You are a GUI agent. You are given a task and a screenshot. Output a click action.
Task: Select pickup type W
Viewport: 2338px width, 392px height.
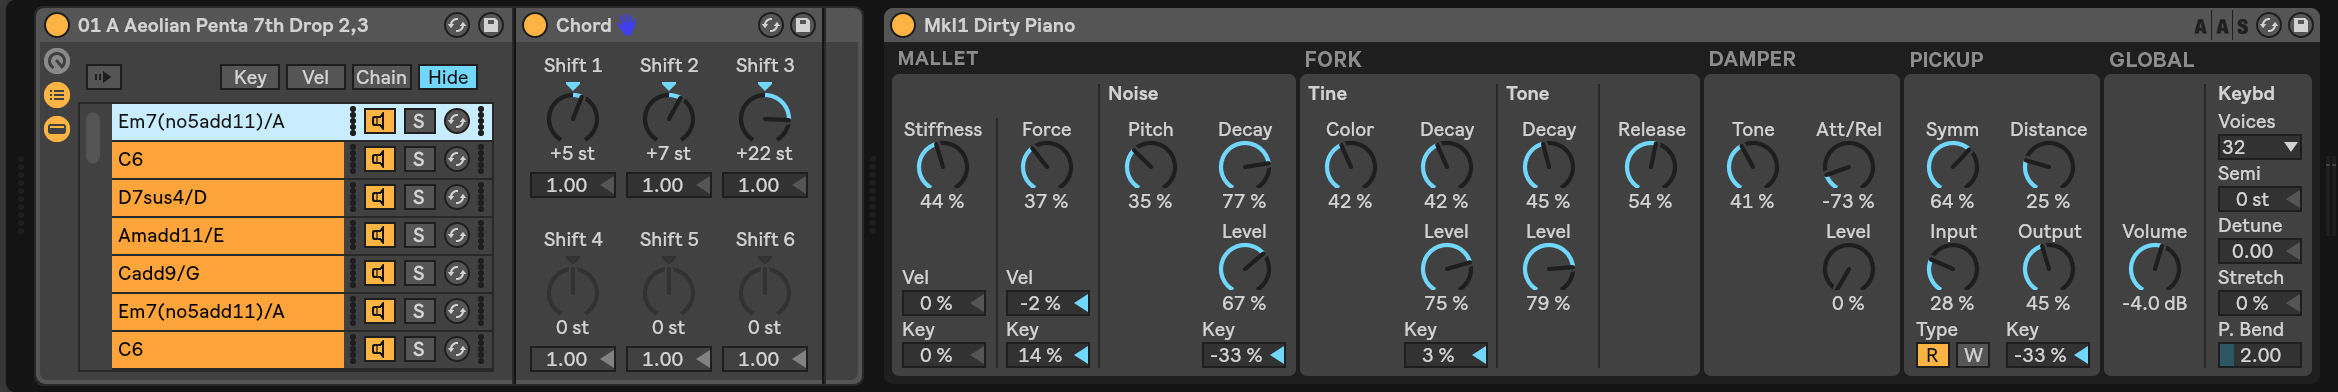pos(1972,355)
